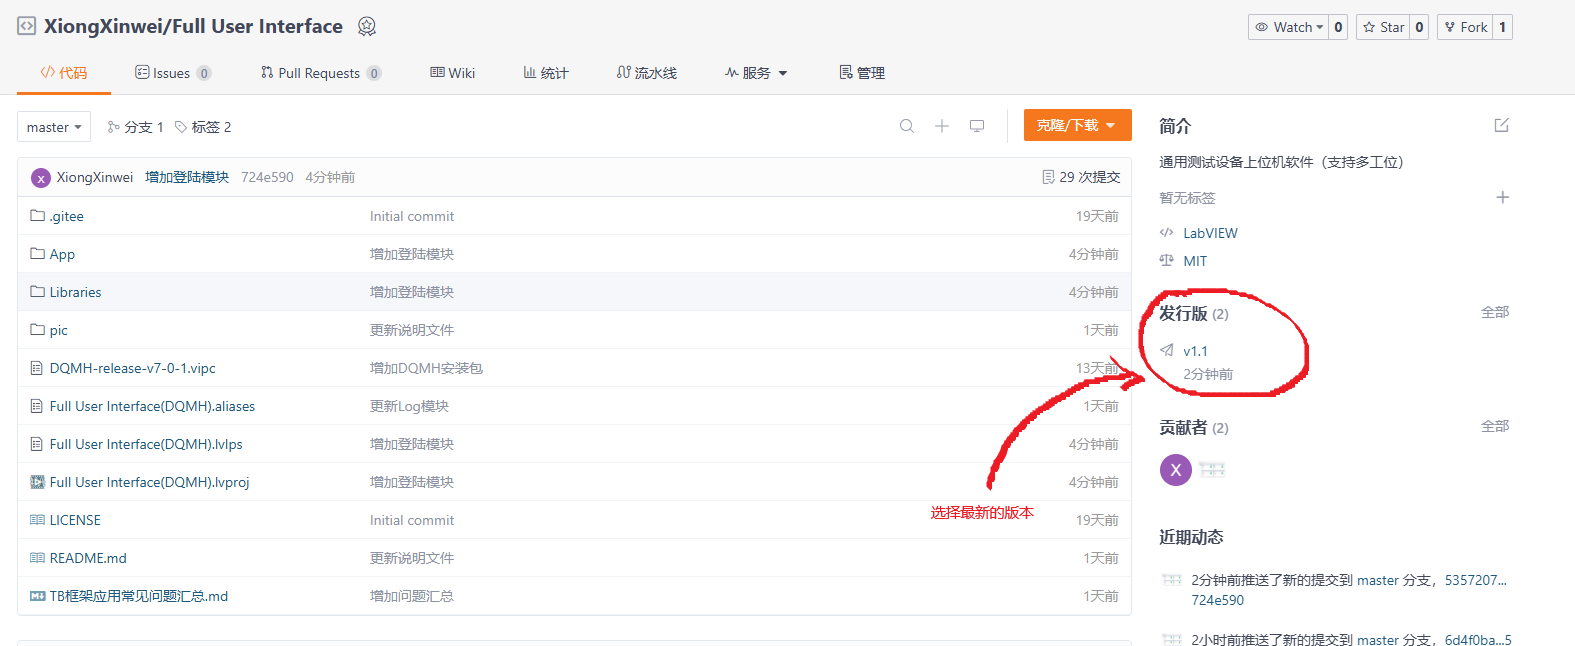Open the Pull Requests tab
This screenshot has width=1575, height=646.
tap(319, 73)
